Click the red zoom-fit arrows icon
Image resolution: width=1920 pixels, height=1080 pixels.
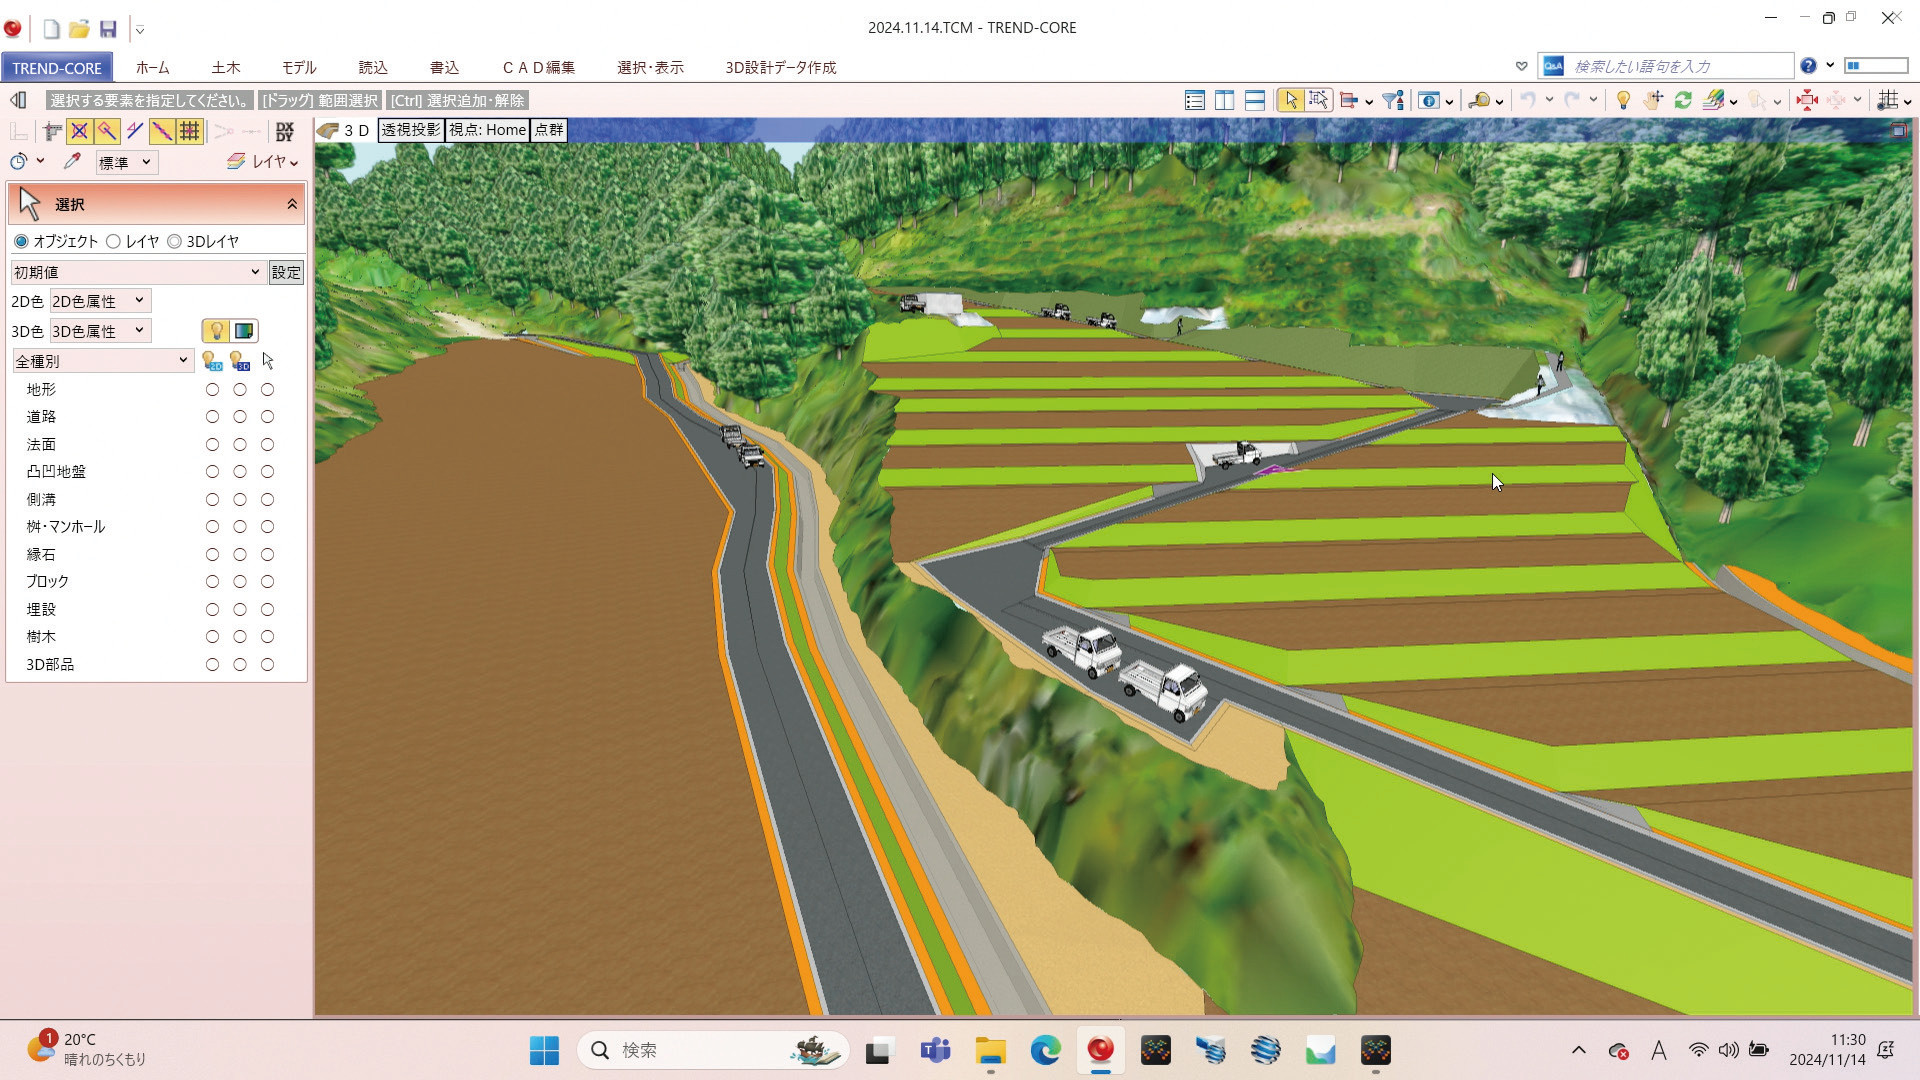click(1806, 100)
